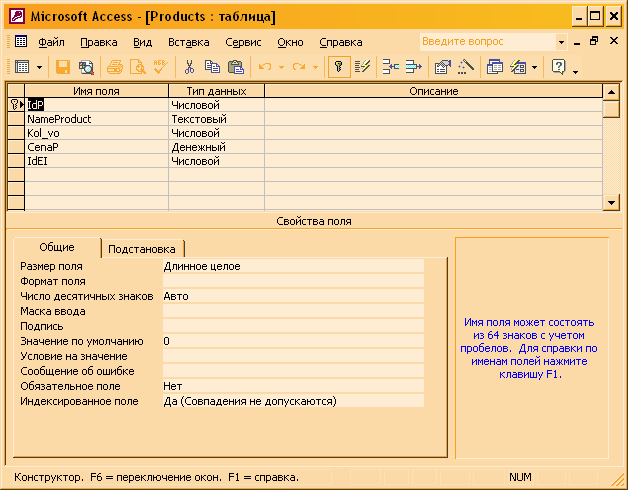Select the NameProduct field name cell
This screenshot has height=490, width=628.
point(97,119)
